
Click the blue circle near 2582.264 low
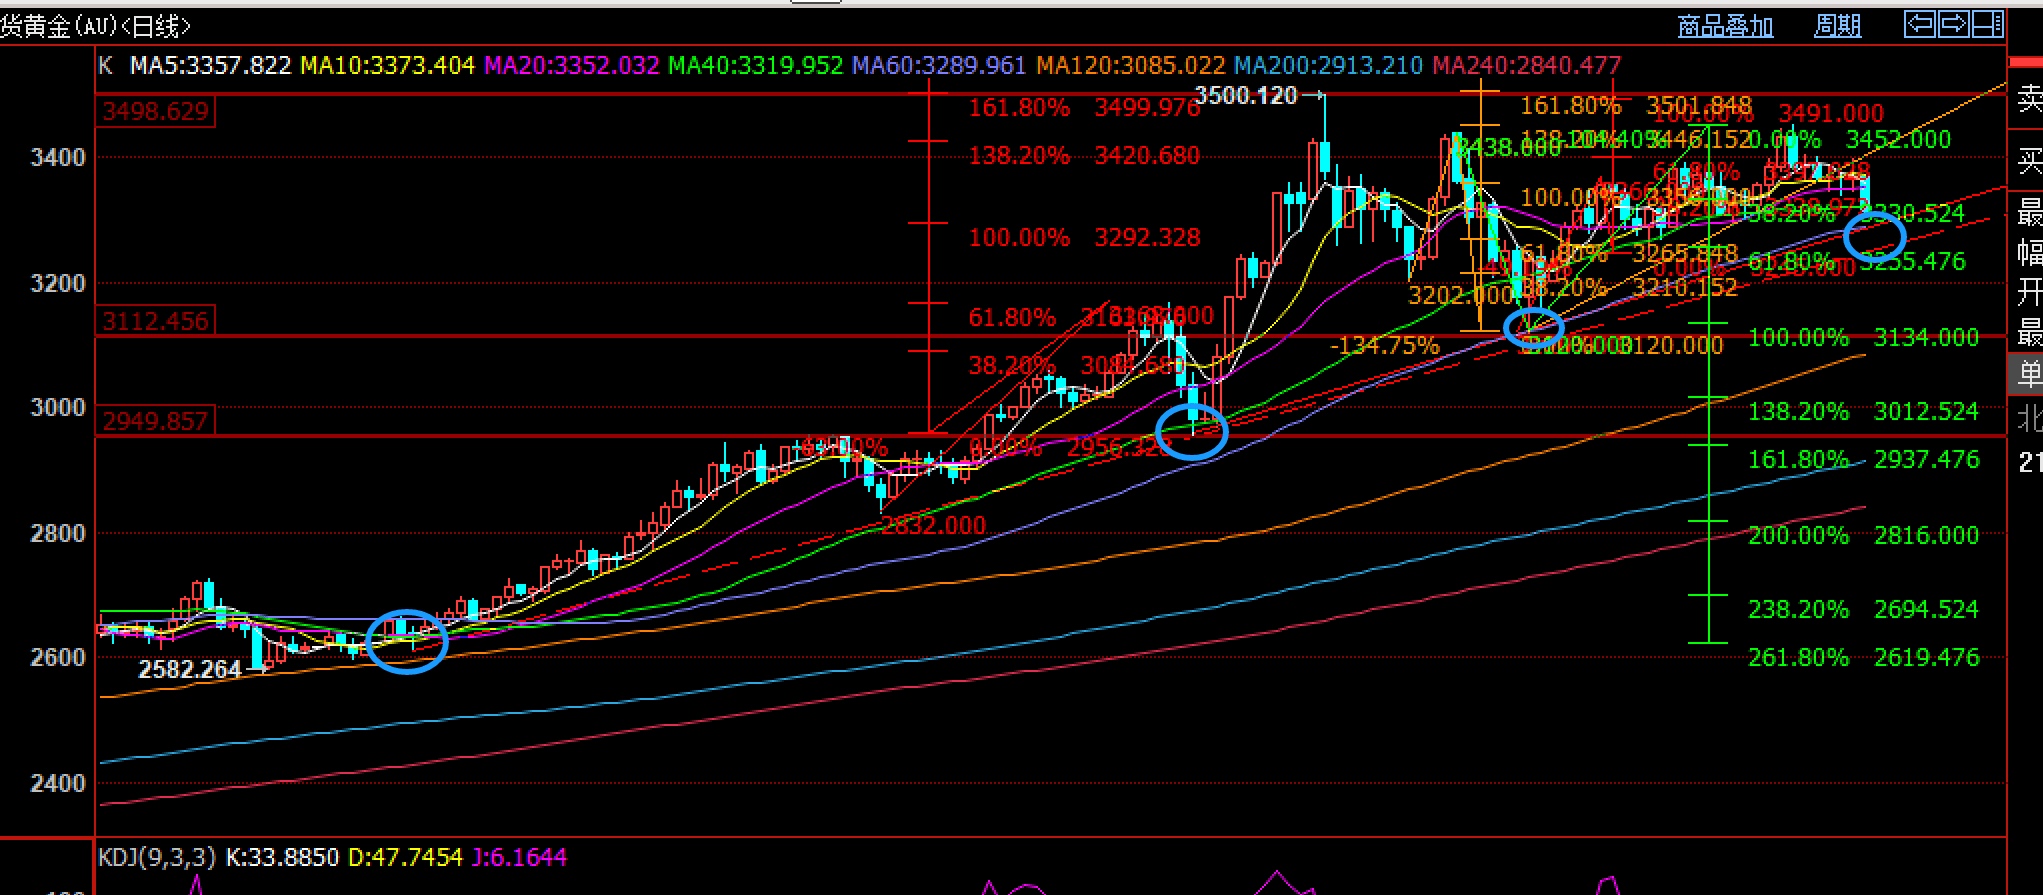[407, 641]
